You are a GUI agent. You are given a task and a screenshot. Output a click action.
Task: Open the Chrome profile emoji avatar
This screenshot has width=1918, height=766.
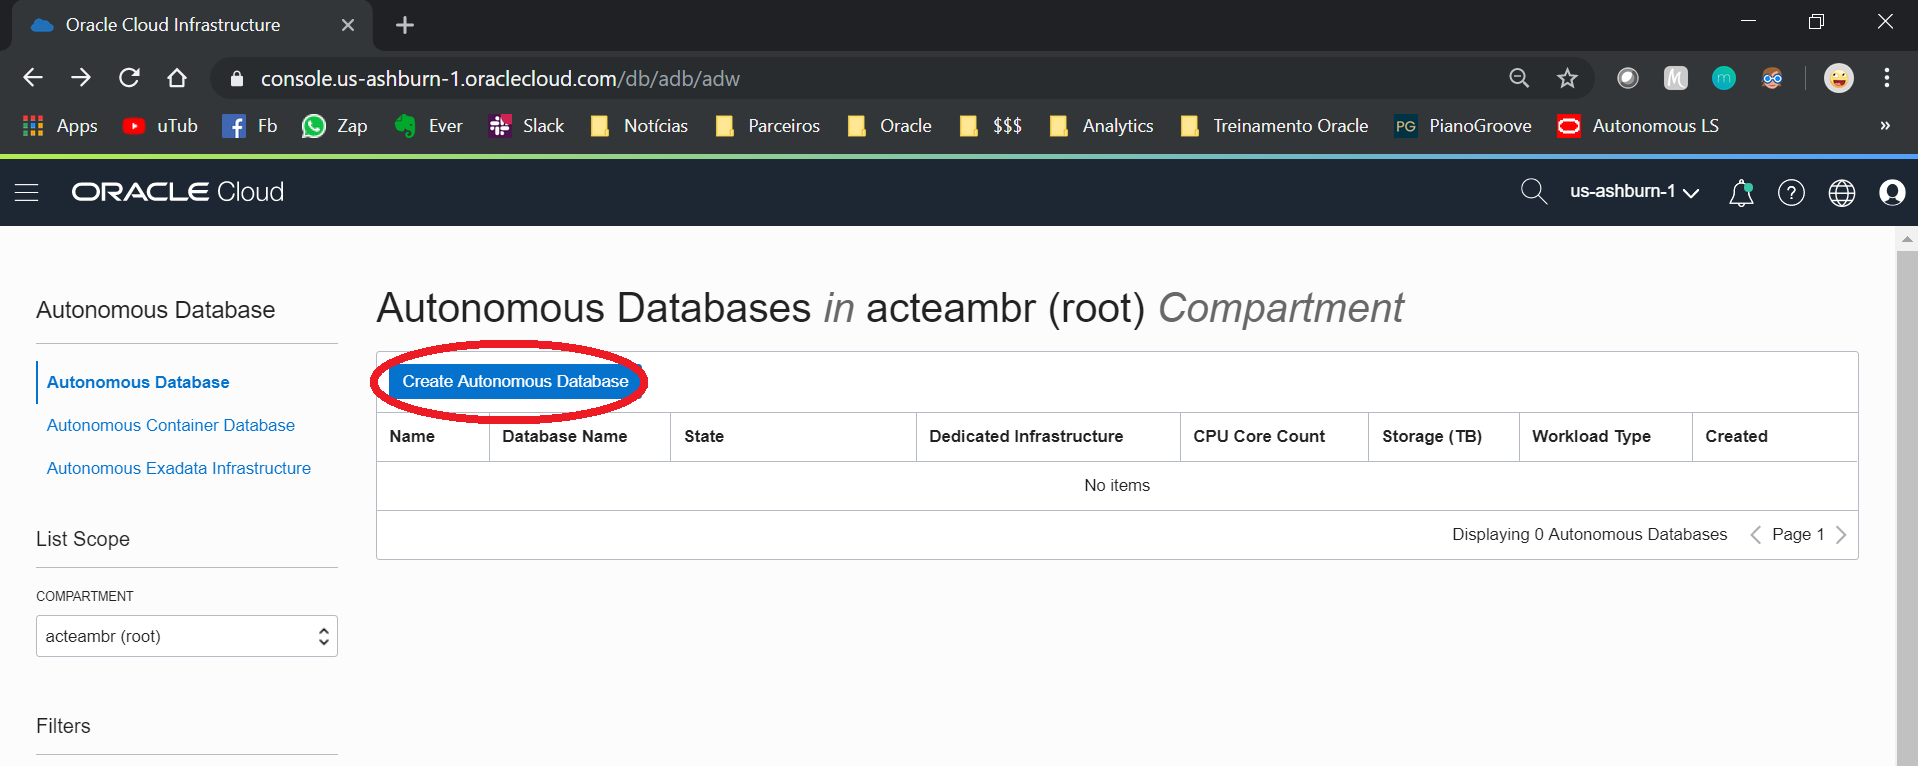1839,78
